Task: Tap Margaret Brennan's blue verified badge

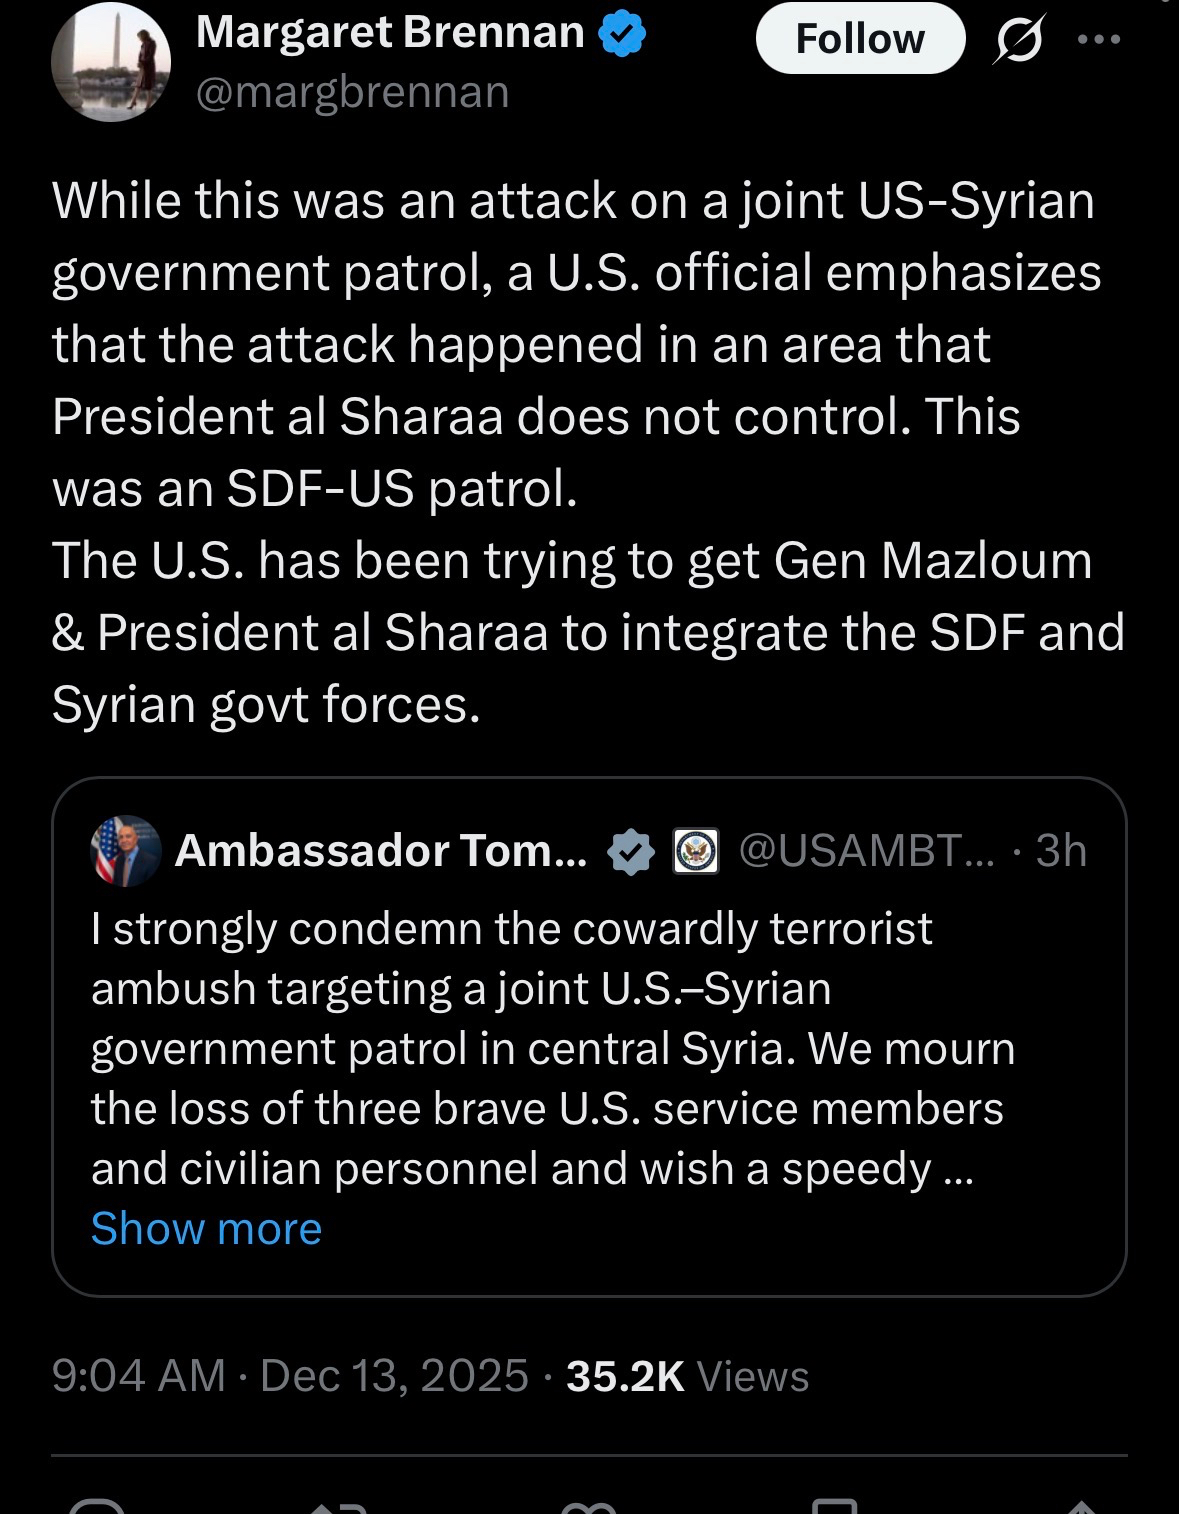Action: click(x=622, y=34)
